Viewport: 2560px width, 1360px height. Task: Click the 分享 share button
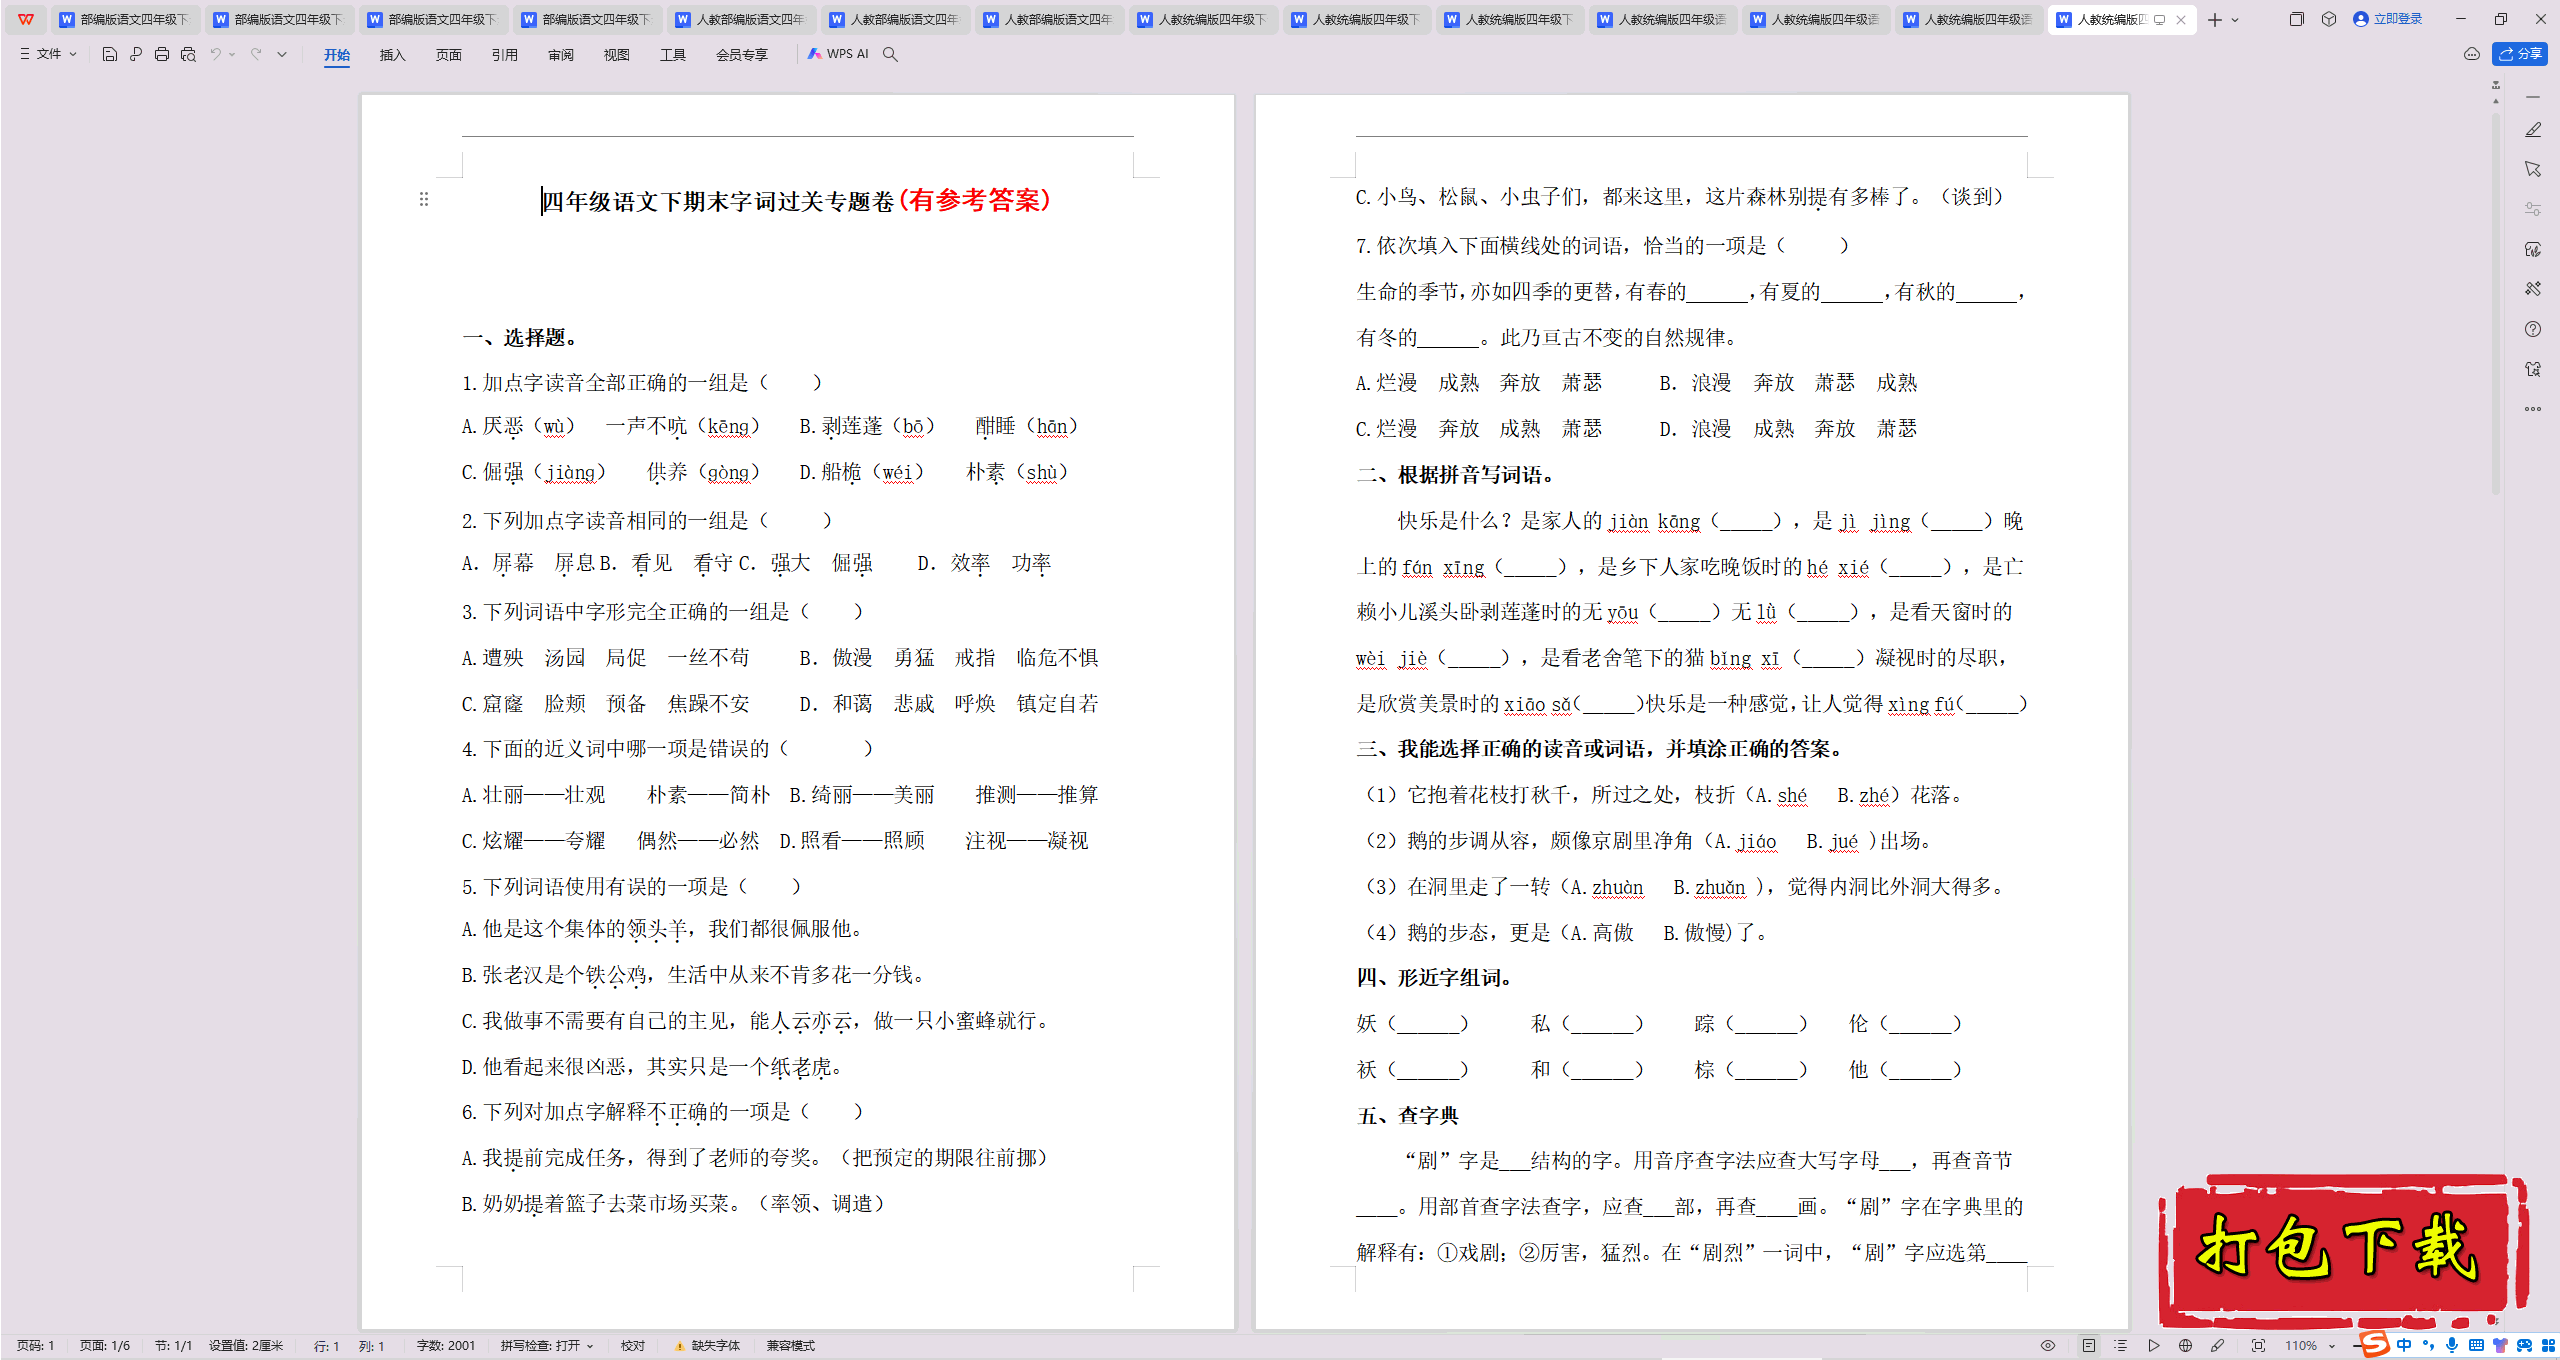coord(2520,54)
